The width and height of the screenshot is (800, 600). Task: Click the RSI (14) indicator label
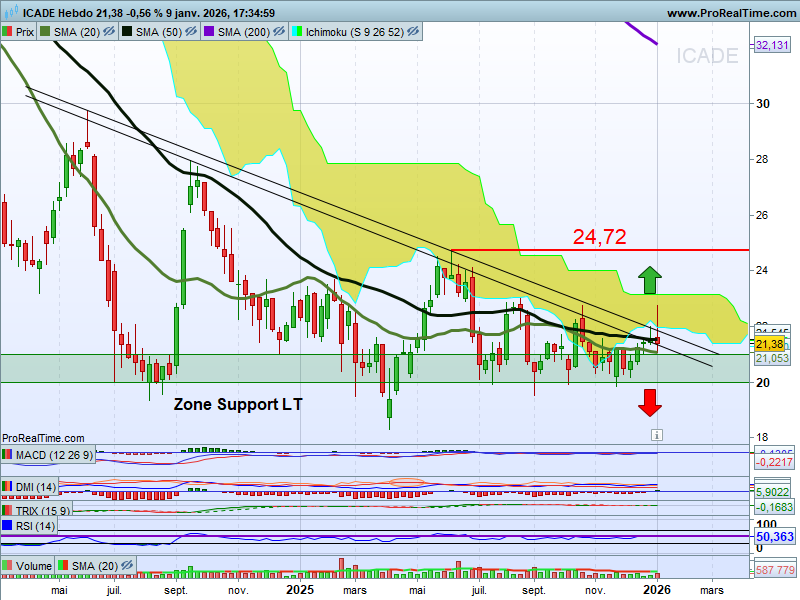point(35,526)
